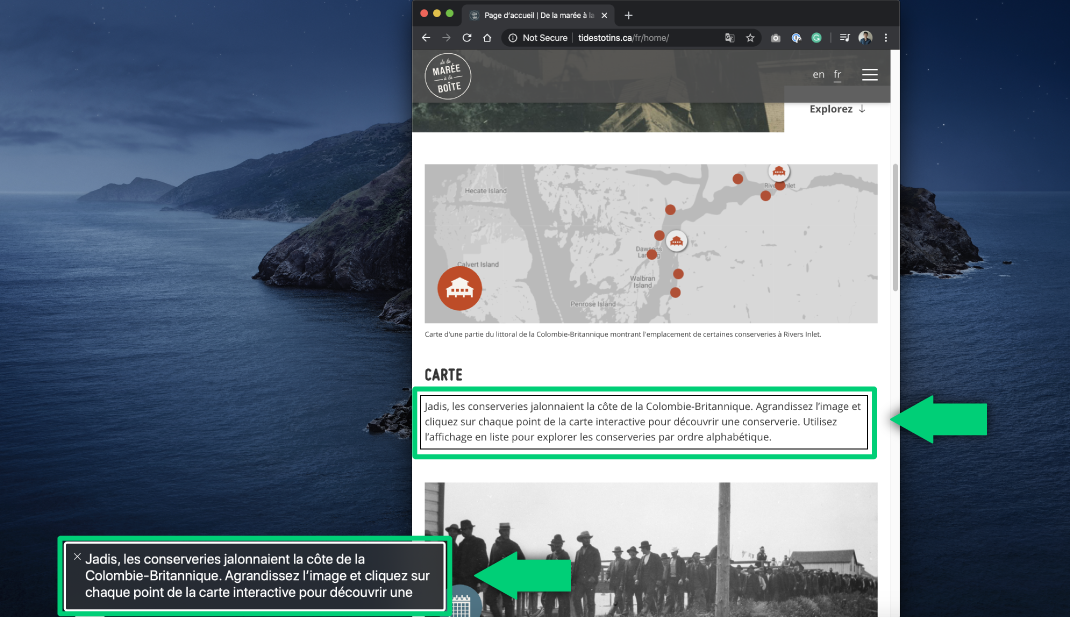1070x617 pixels.
Task: Click the browser forward arrow
Action: 446,38
